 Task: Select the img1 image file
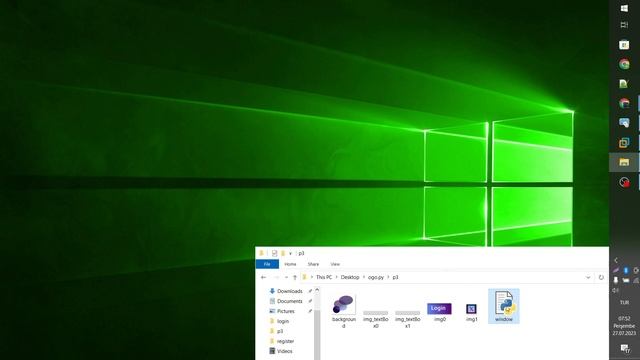(471, 312)
